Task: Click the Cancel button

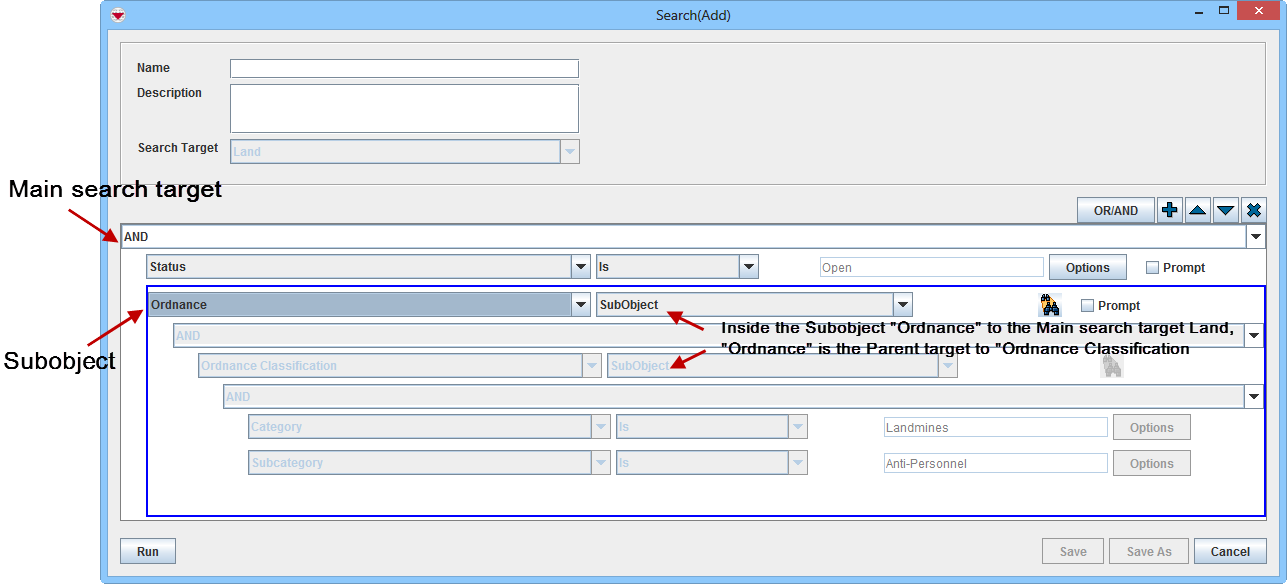Action: pos(1229,551)
